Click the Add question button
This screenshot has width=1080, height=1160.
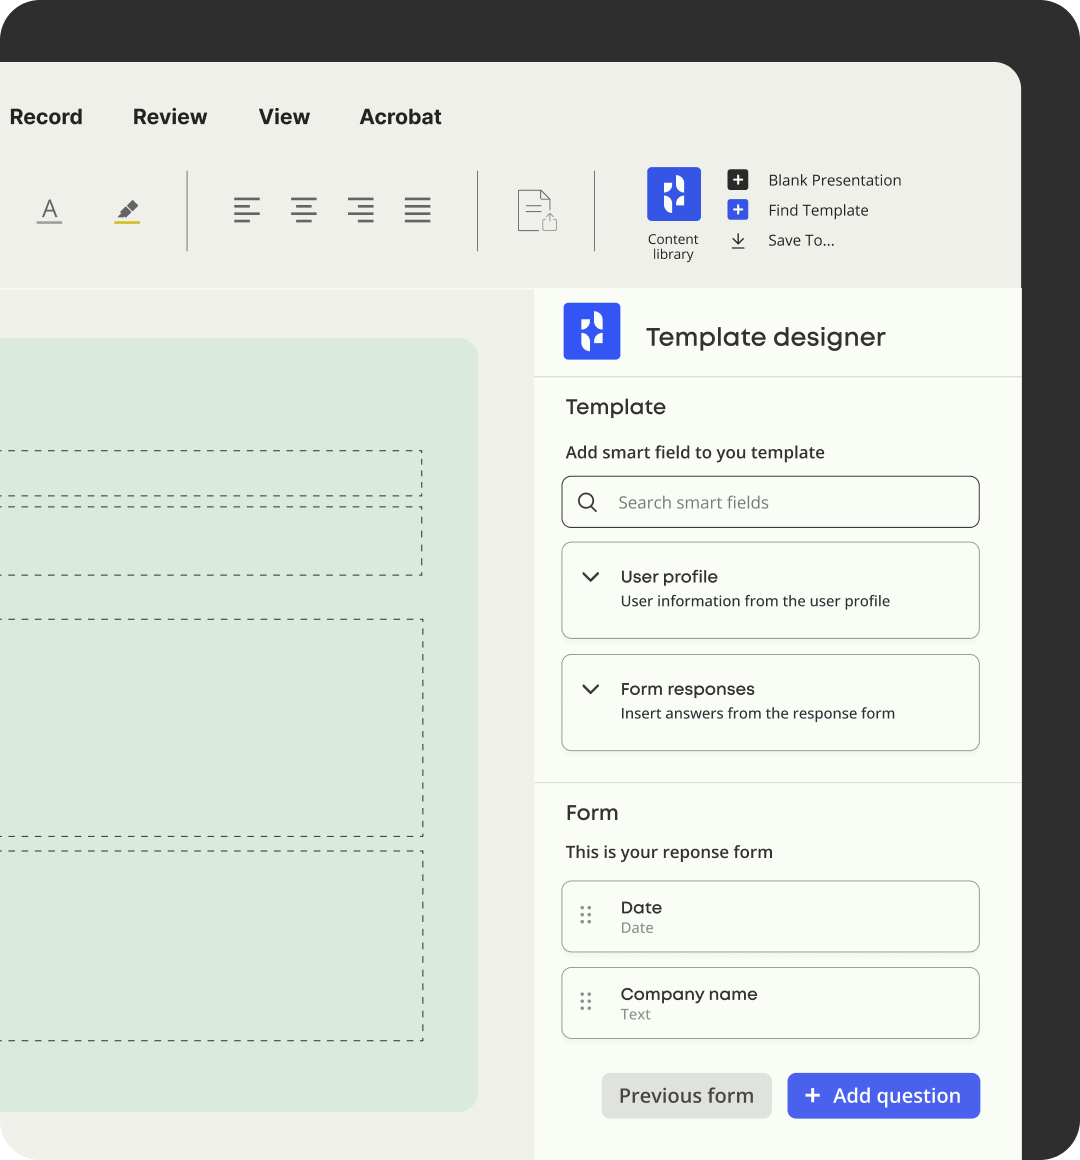(x=883, y=1096)
